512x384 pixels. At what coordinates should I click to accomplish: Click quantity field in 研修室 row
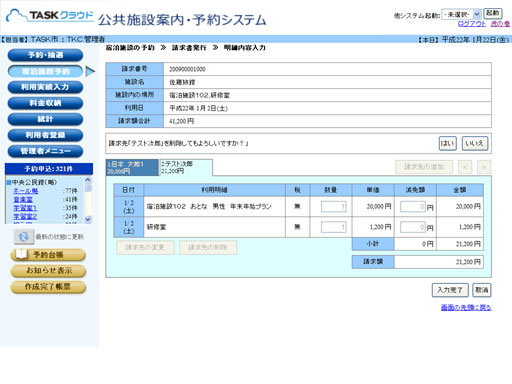point(334,227)
